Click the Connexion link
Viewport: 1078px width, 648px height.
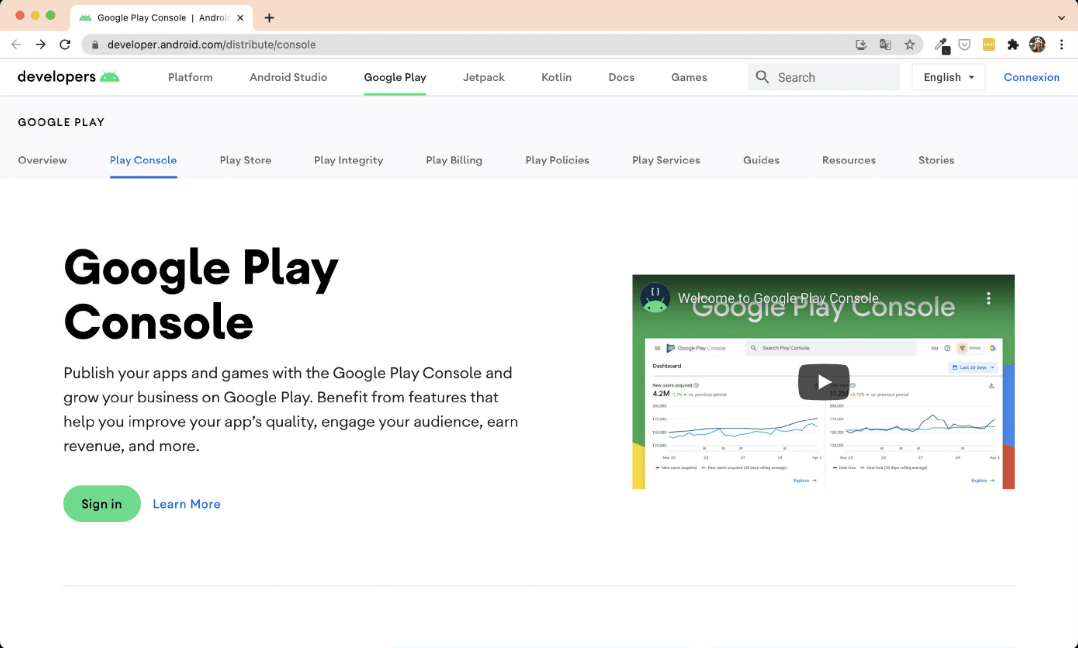click(x=1031, y=77)
